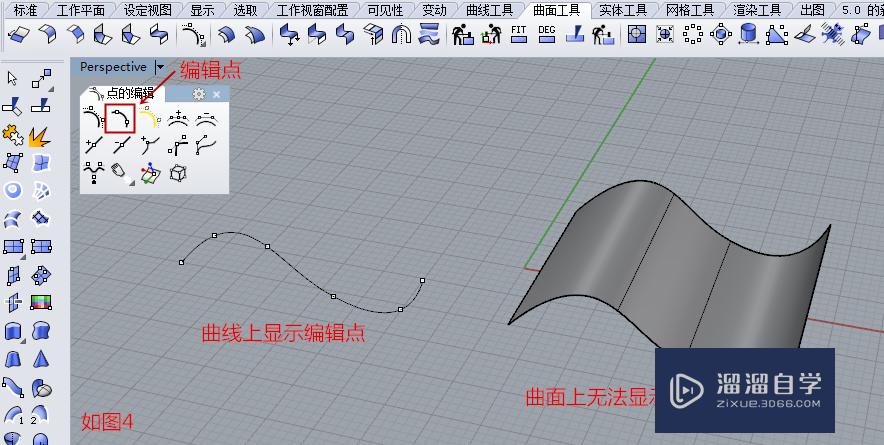Select the triangle surface with points icon
The image size is (884, 445).
(777, 34)
